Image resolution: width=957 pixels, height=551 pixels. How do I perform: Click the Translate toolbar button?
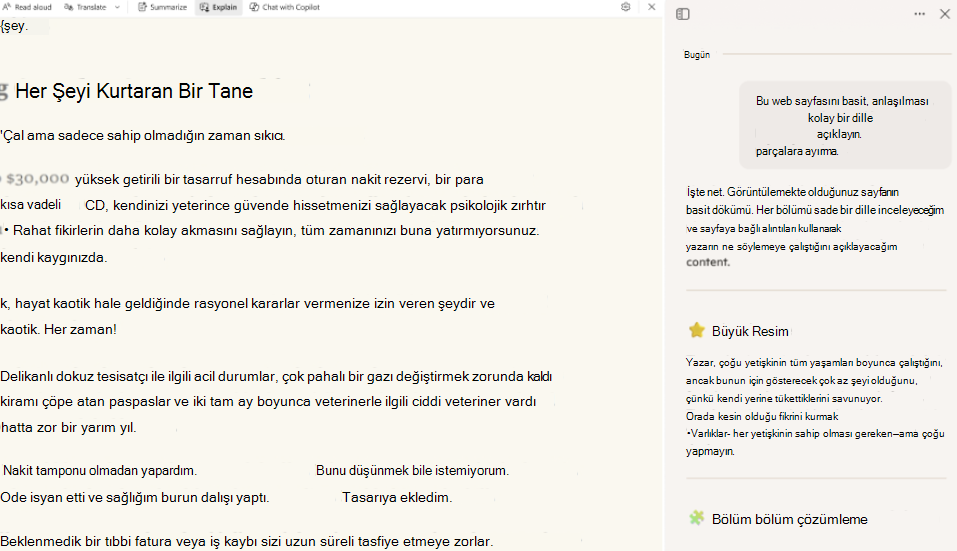pos(85,7)
